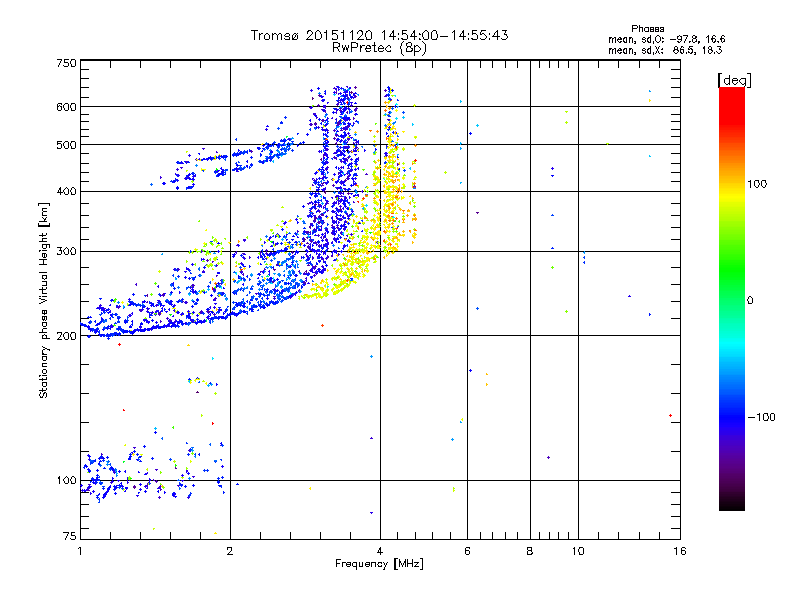This screenshot has height=600, width=800.
Task: Click the colorbar tick label '100'
Action: (x=757, y=184)
